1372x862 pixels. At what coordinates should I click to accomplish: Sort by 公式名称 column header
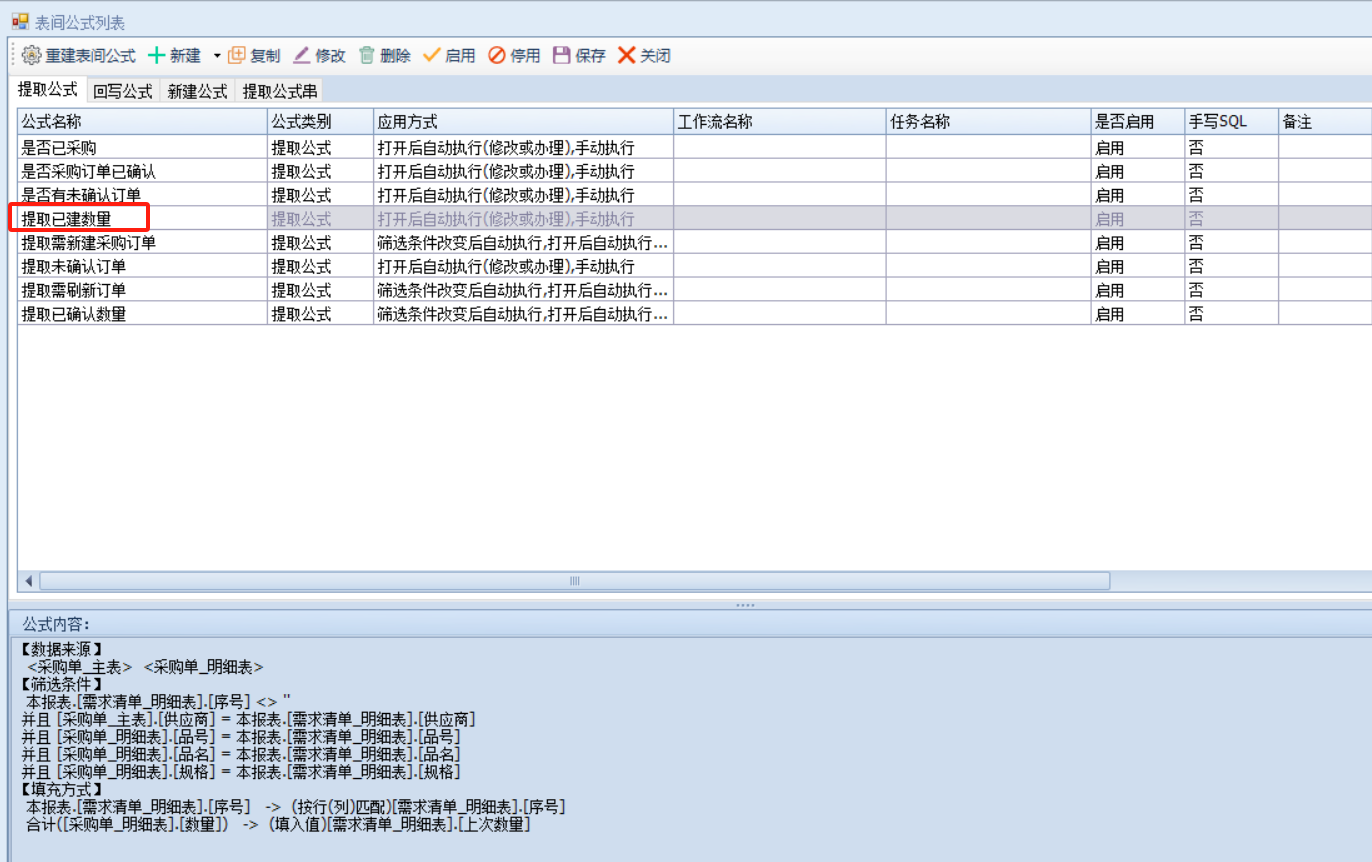click(142, 122)
